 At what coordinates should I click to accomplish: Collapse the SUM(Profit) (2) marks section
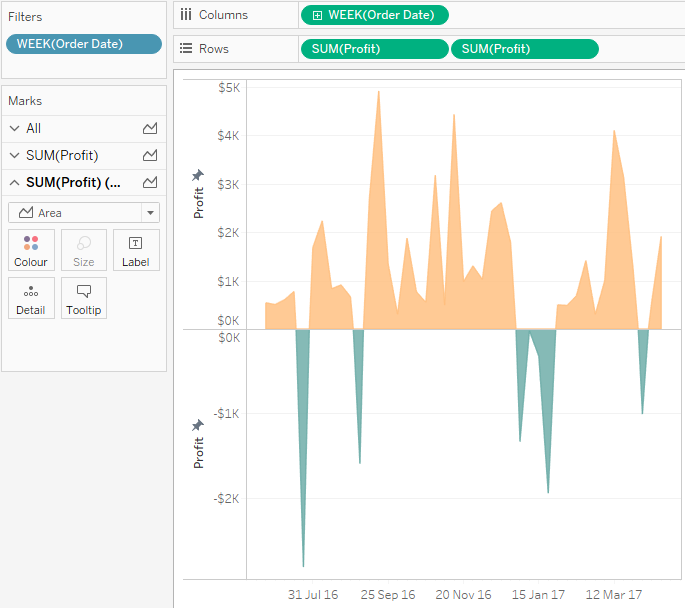(14, 183)
